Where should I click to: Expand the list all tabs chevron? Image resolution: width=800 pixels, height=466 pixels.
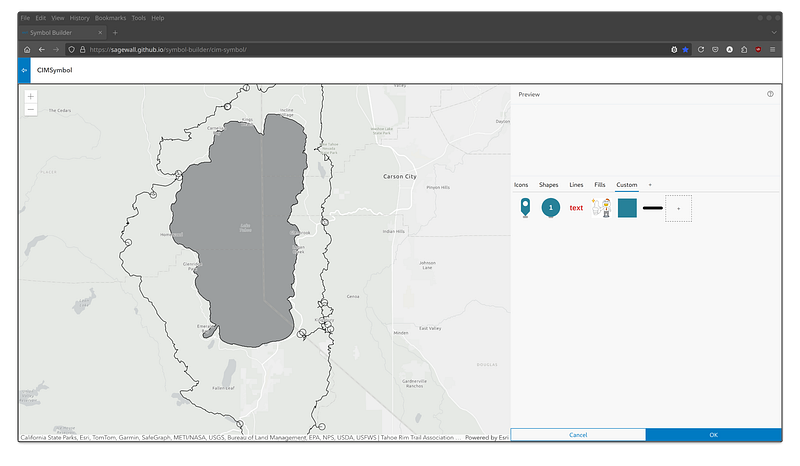774,33
